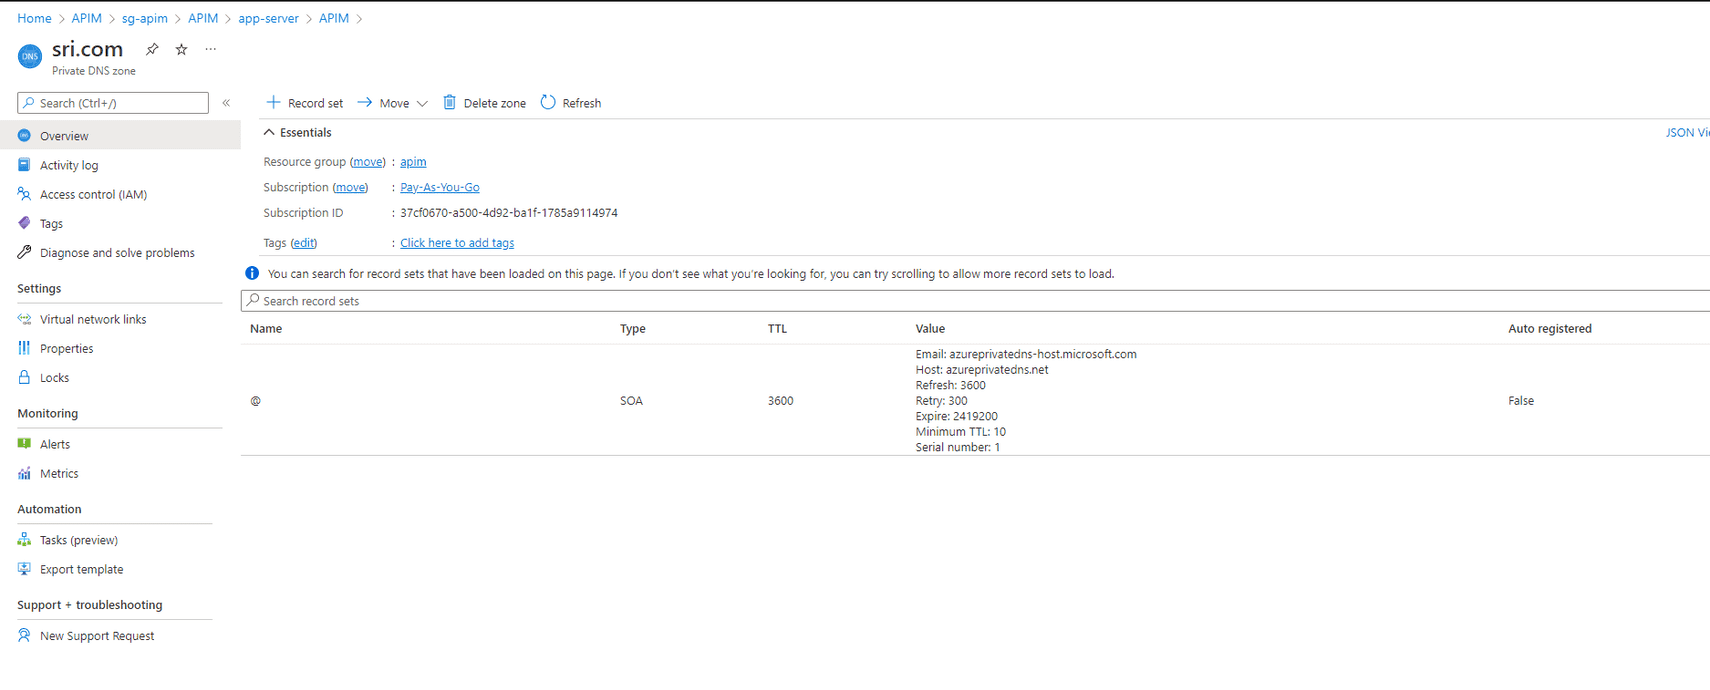Open the apim resource group link
The height and width of the screenshot is (690, 1710).
[413, 162]
